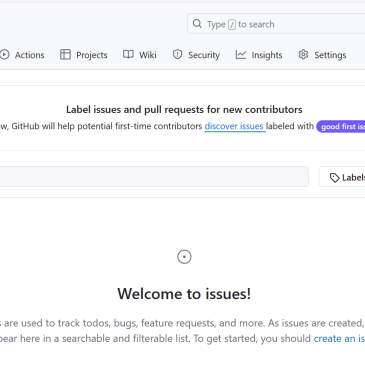The width and height of the screenshot is (365, 365).
Task: Follow the discover issues link
Action: click(x=235, y=126)
